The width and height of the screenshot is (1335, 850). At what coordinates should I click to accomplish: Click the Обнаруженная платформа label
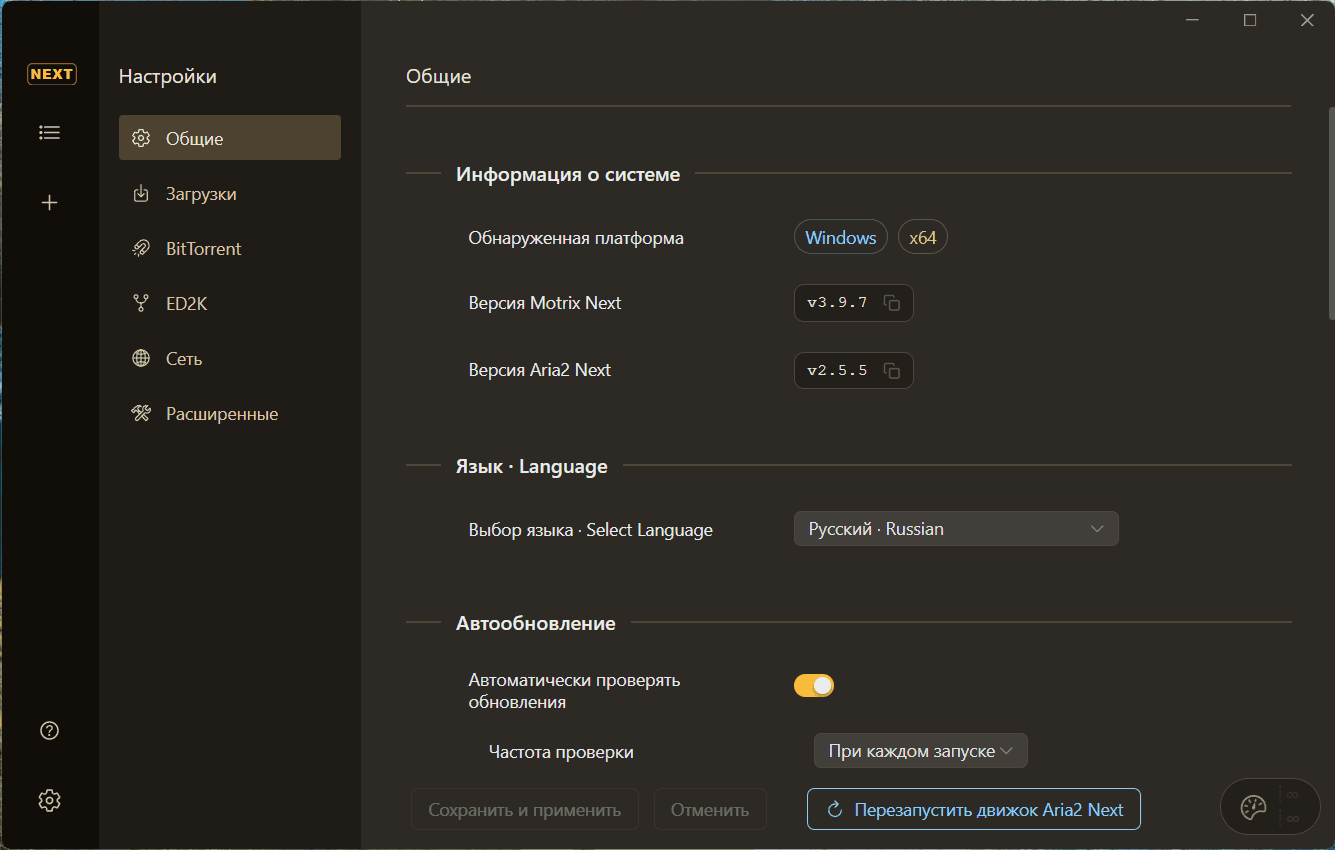(576, 238)
